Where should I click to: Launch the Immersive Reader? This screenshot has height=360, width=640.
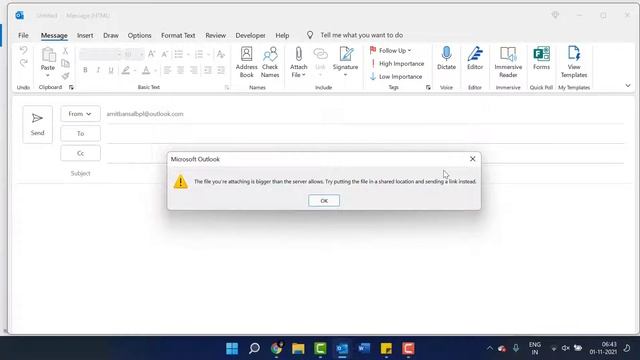[508, 62]
